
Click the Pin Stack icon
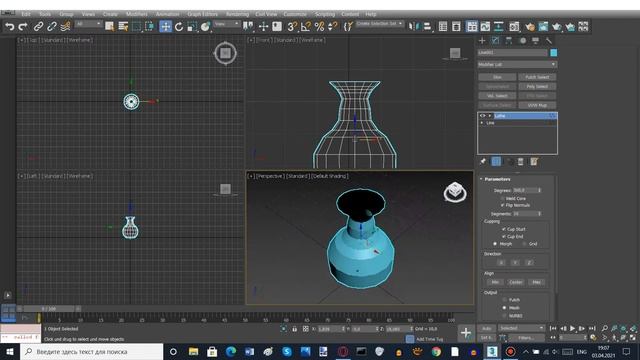point(483,162)
